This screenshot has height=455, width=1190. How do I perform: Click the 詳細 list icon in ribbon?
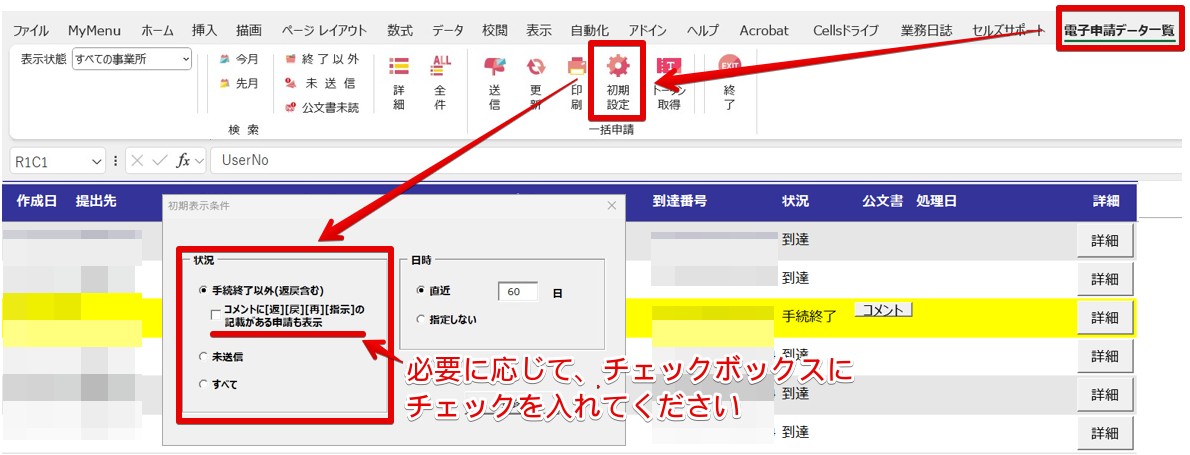coord(398,68)
